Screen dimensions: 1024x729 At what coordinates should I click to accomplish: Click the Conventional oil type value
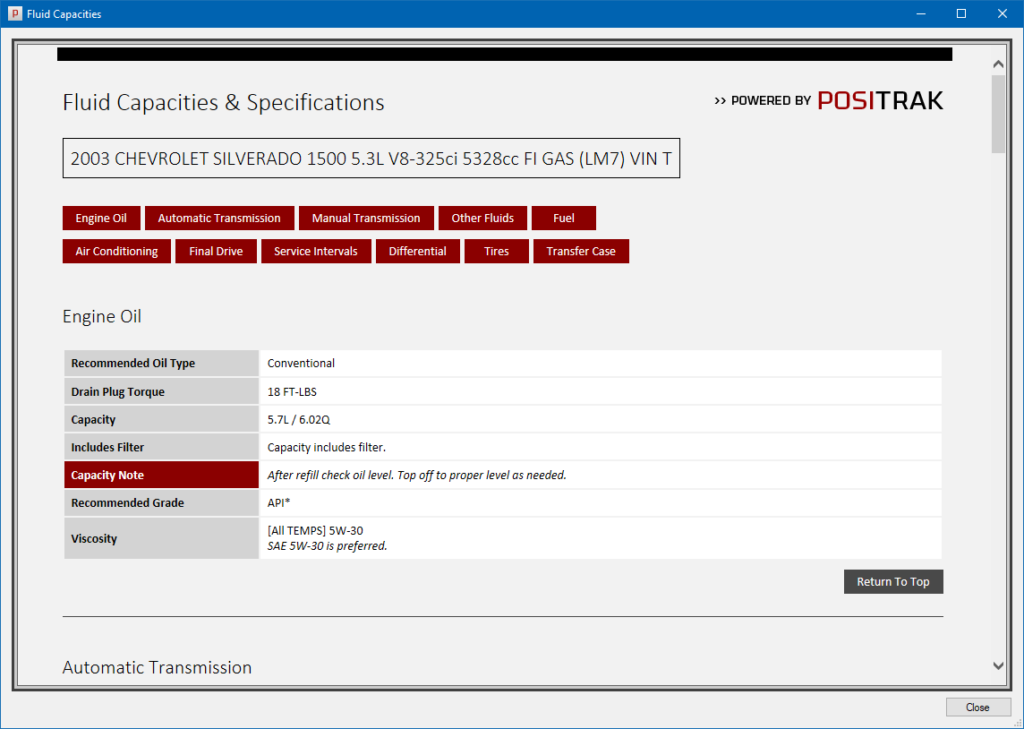tap(301, 363)
